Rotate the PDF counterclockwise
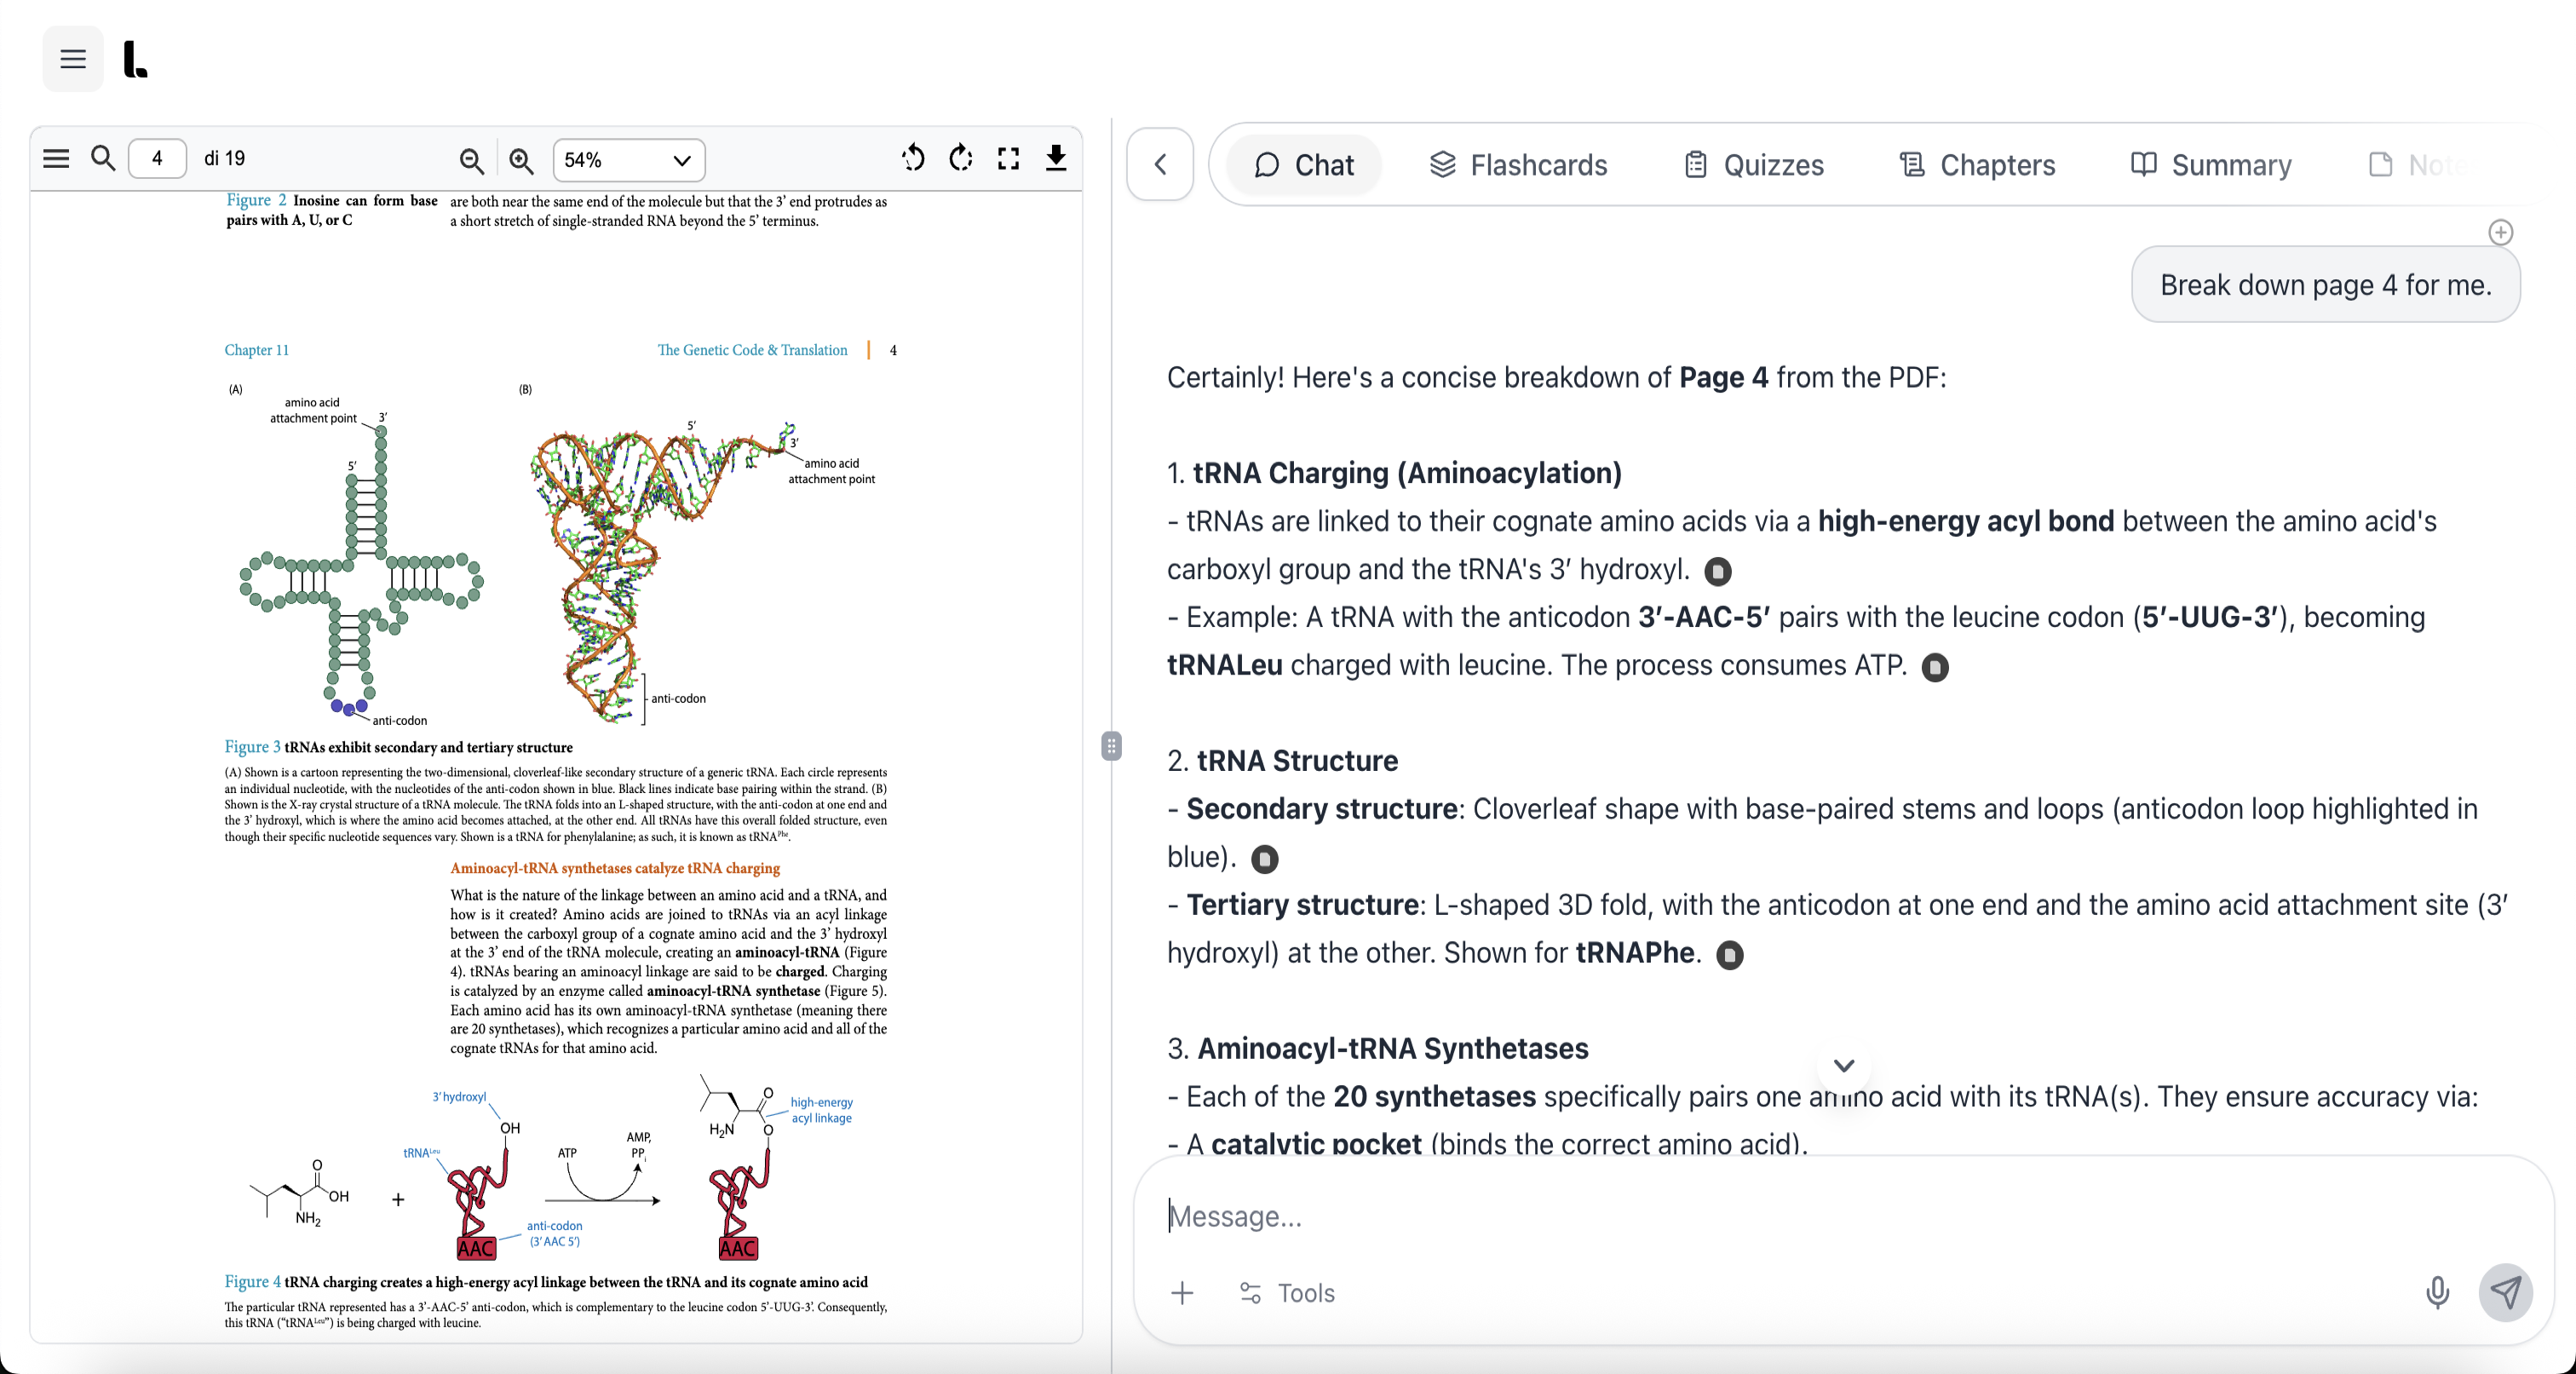The height and width of the screenshot is (1374, 2576). (913, 158)
